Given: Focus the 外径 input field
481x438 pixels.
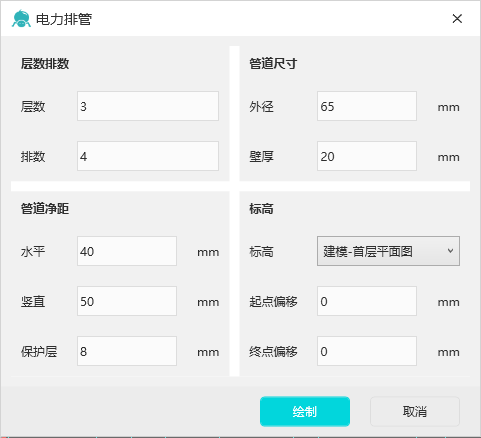Looking at the screenshot, I should click(x=367, y=106).
